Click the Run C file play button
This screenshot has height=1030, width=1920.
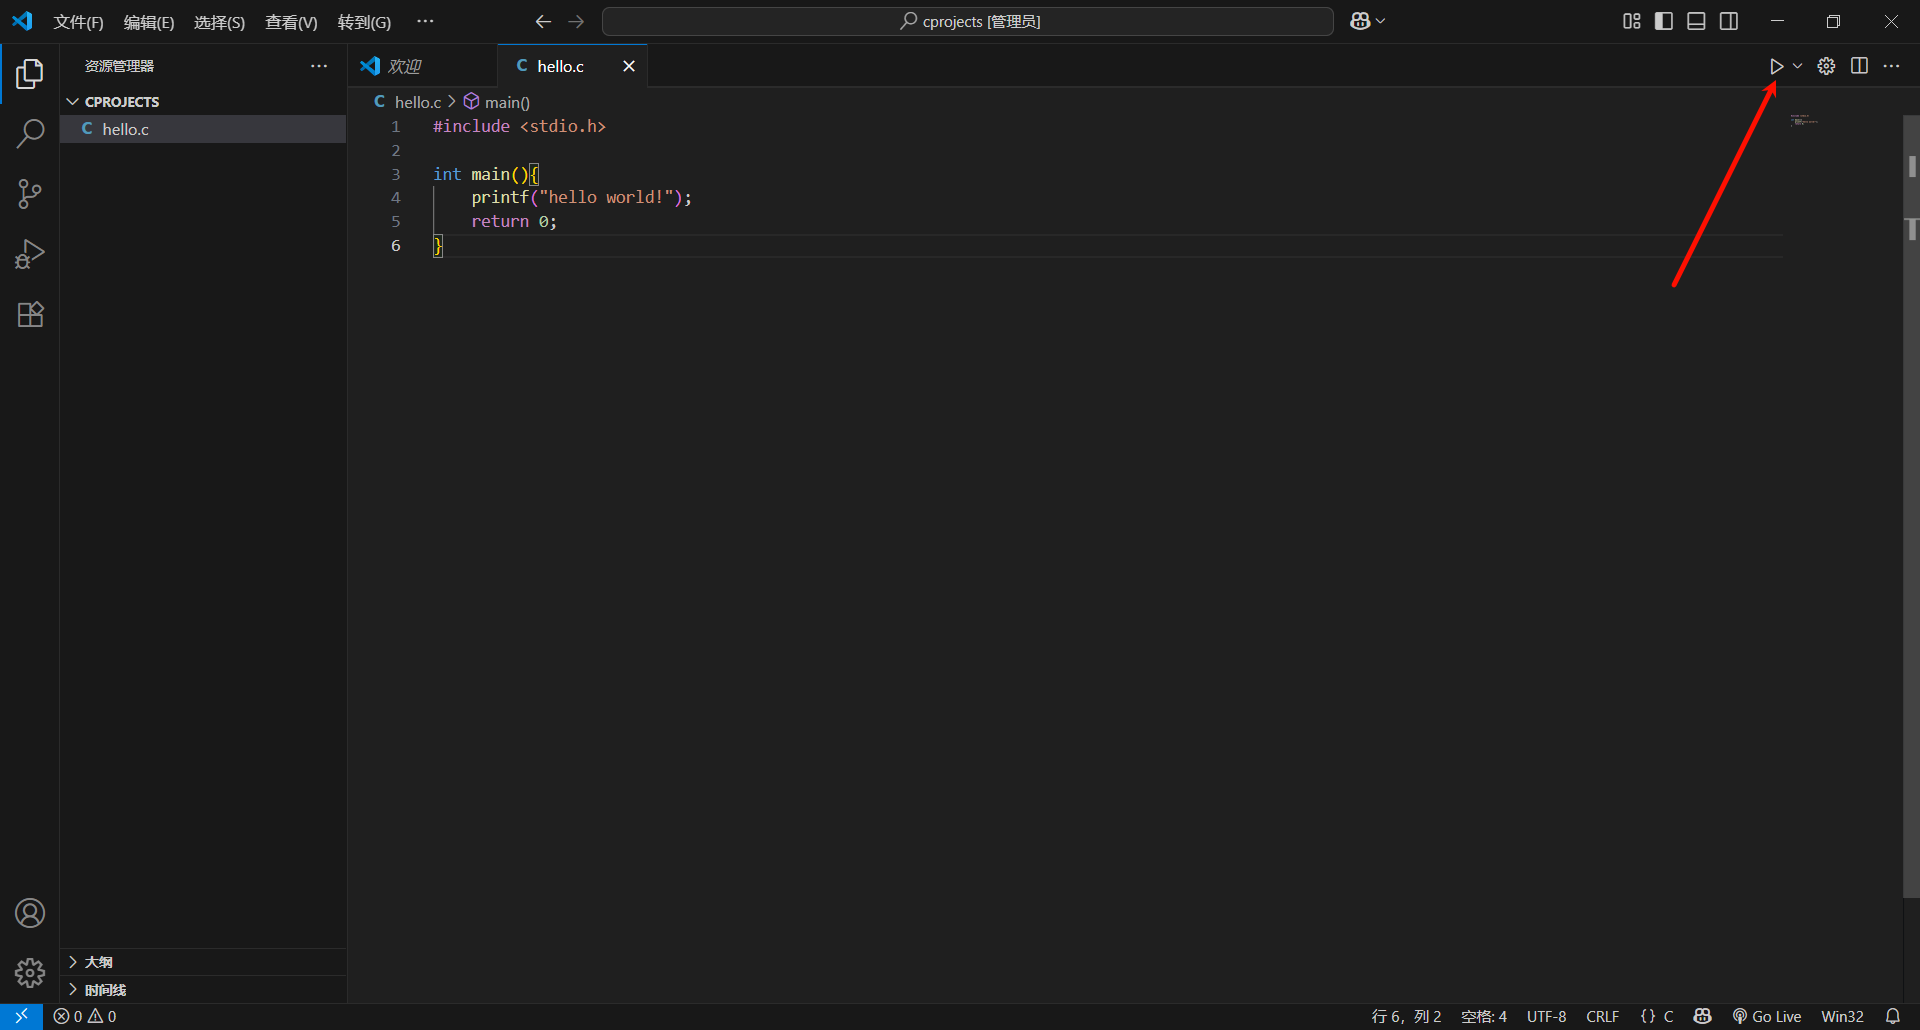(1776, 66)
